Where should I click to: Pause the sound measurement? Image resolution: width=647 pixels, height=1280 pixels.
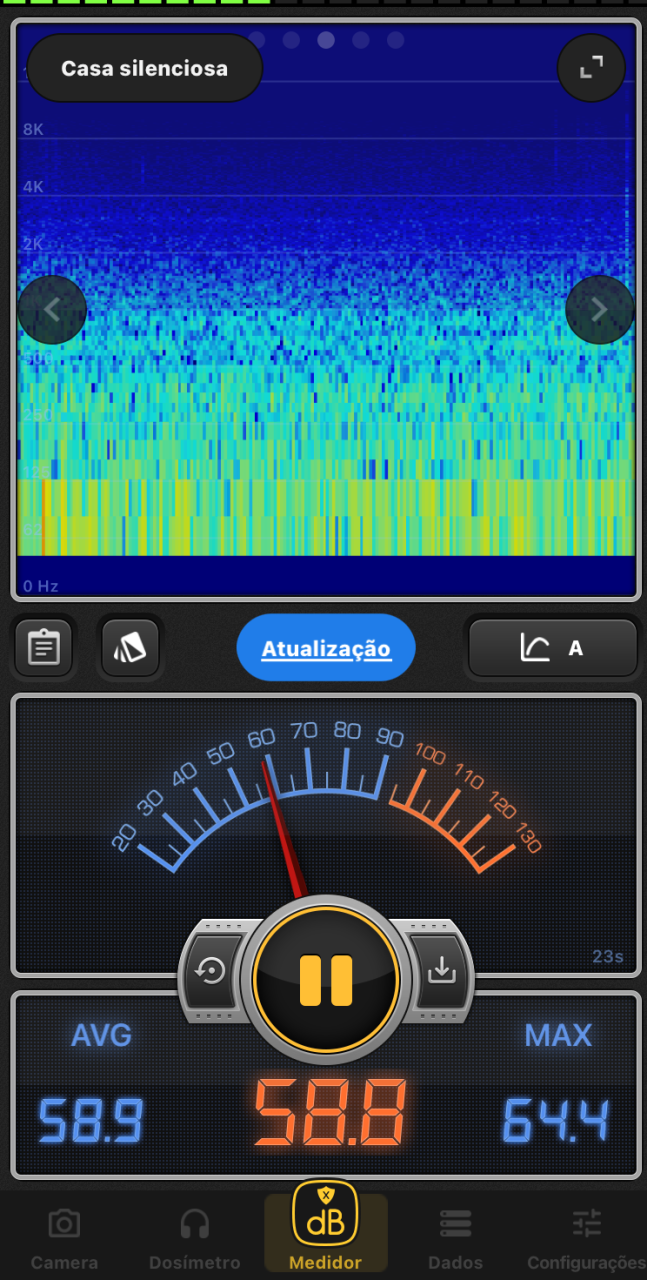[x=326, y=980]
